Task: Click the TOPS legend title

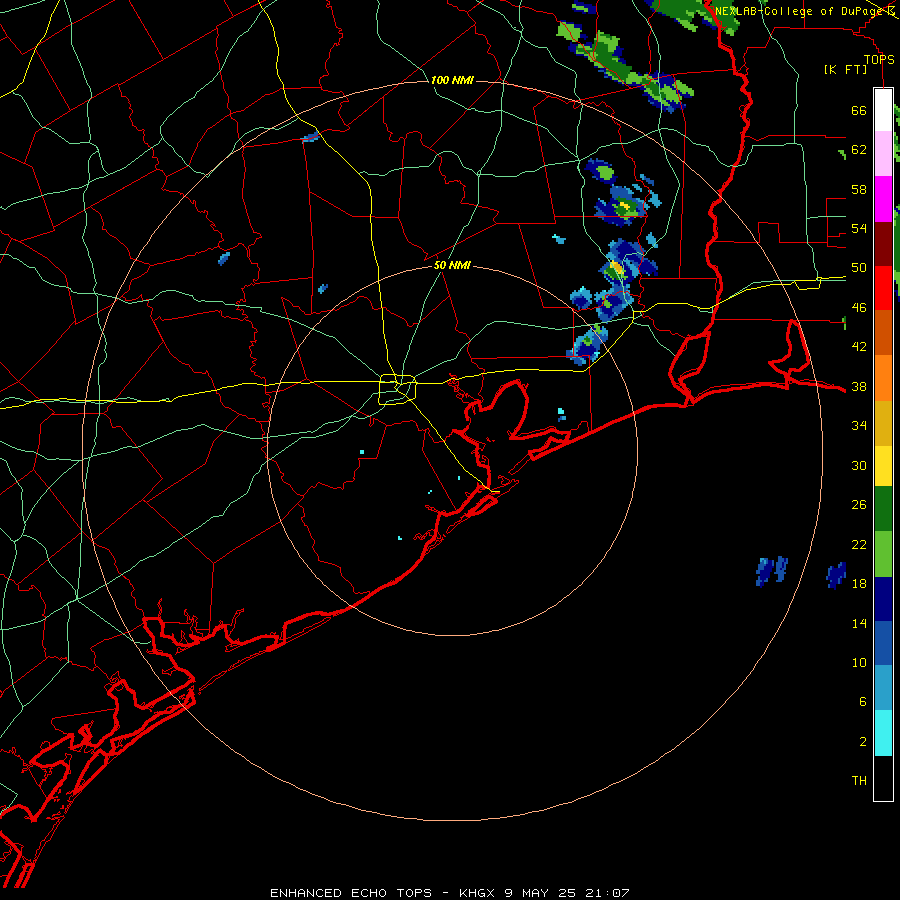Action: point(879,60)
